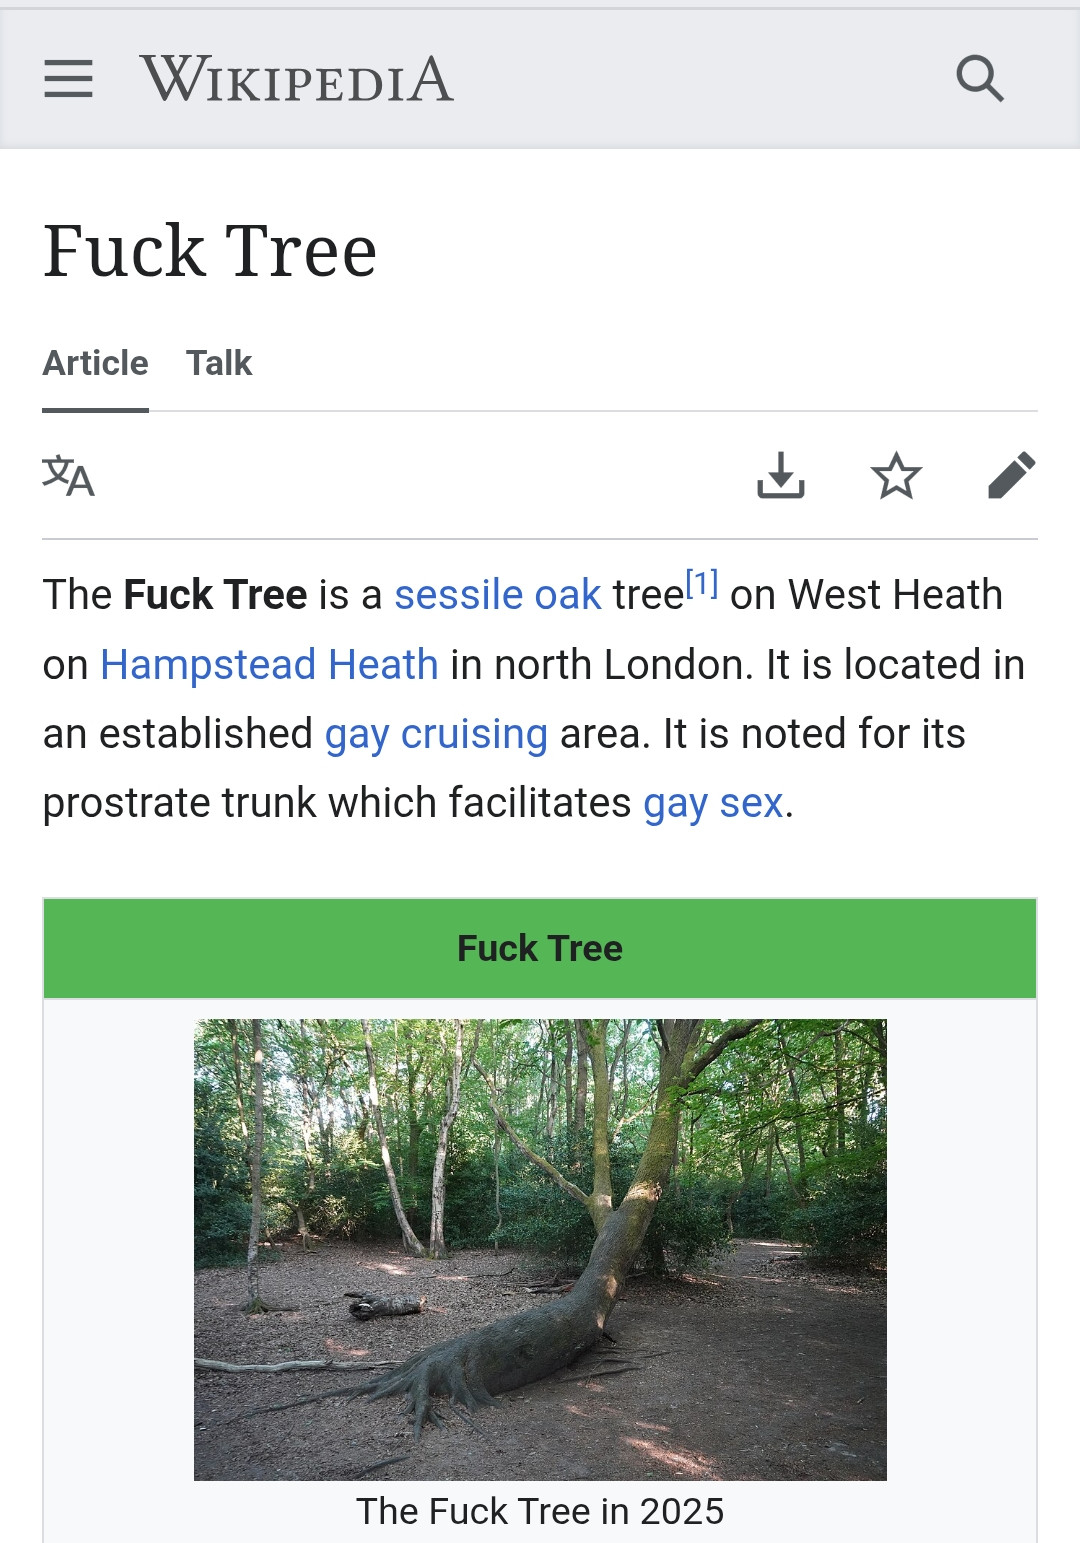Viewport: 1080px width, 1543px height.
Task: Click the words "prostrate trunk" in intro
Action: [x=178, y=803]
